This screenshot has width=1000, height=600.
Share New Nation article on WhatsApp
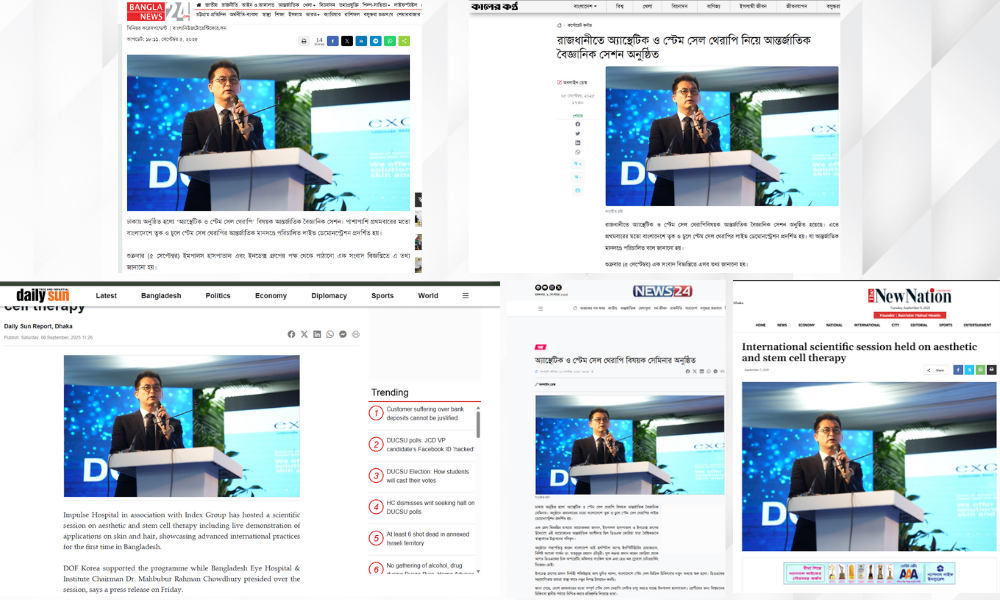(x=980, y=370)
